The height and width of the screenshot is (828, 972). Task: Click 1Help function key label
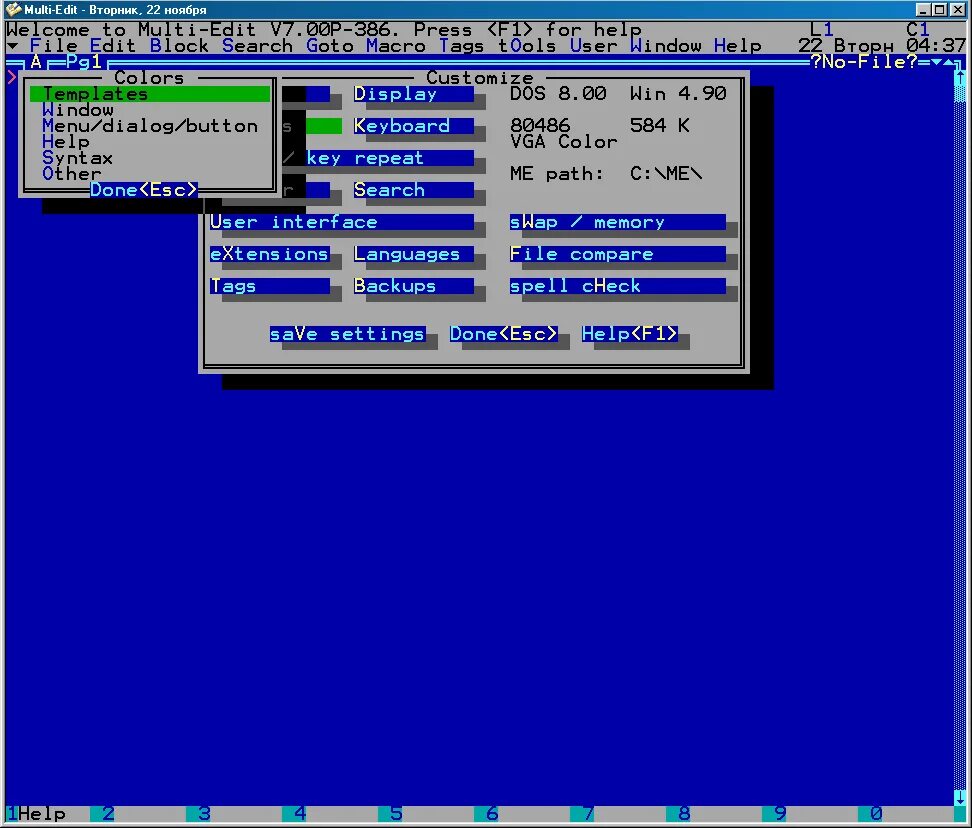[36, 813]
